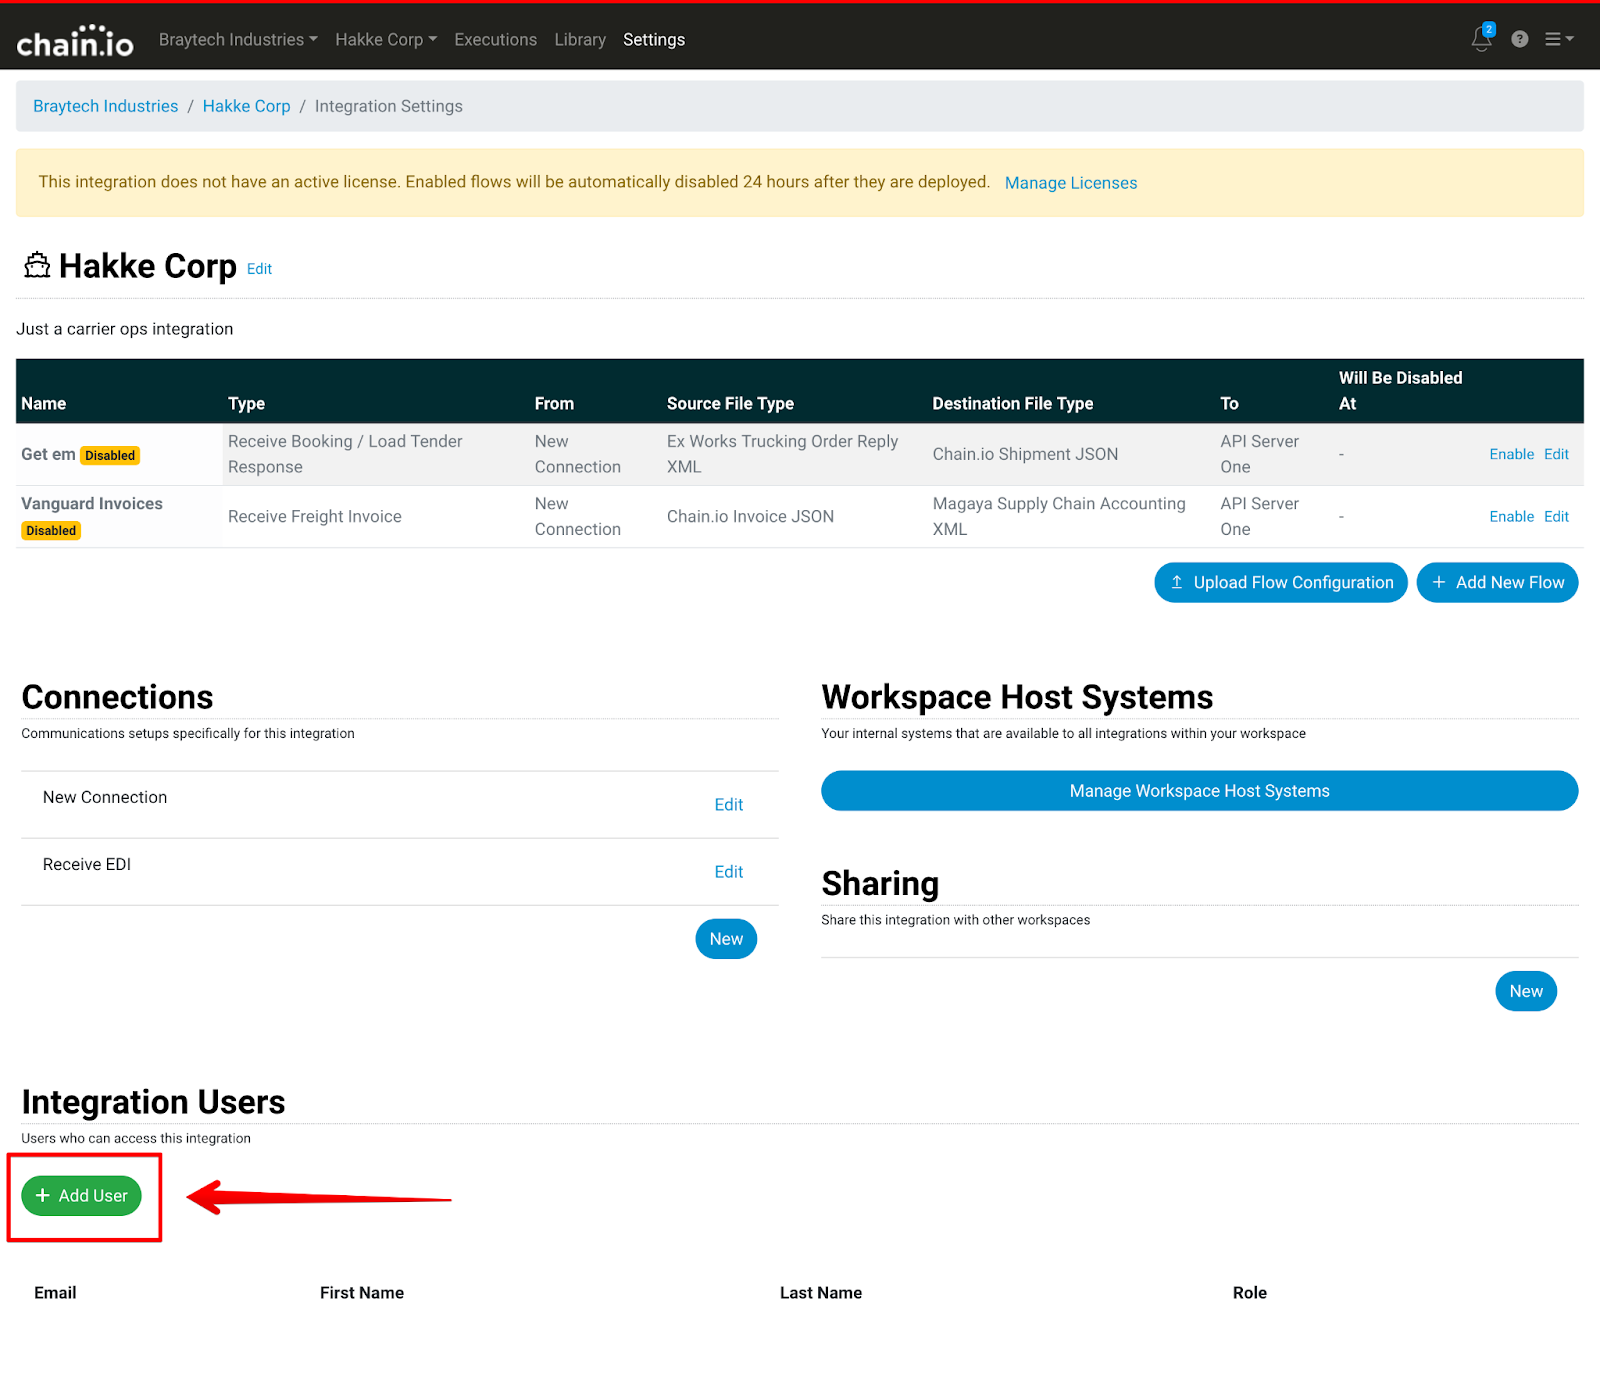Viewport: 1600px width, 1384px height.
Task: Open the notifications bell icon
Action: click(x=1482, y=38)
